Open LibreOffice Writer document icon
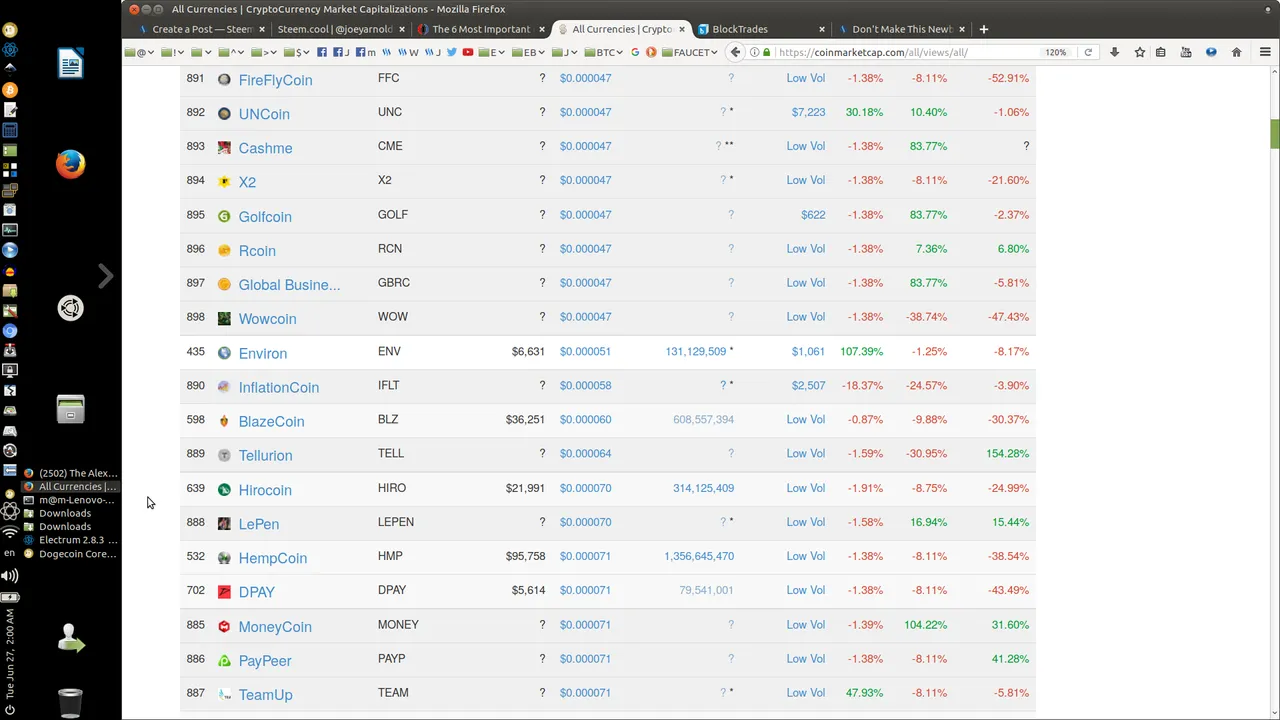 [x=70, y=64]
